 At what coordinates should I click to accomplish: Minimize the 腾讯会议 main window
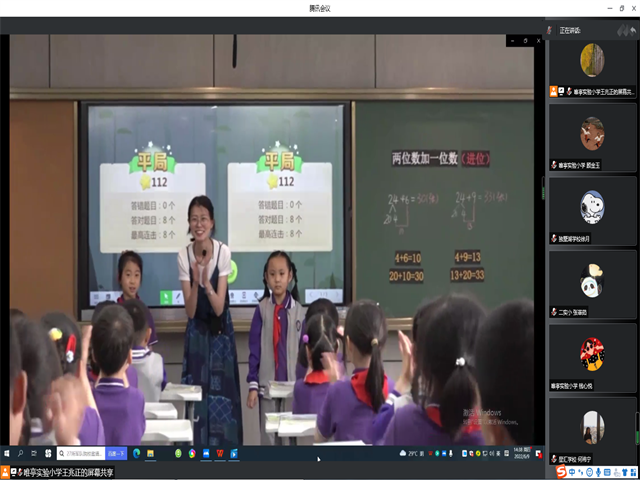610,8
